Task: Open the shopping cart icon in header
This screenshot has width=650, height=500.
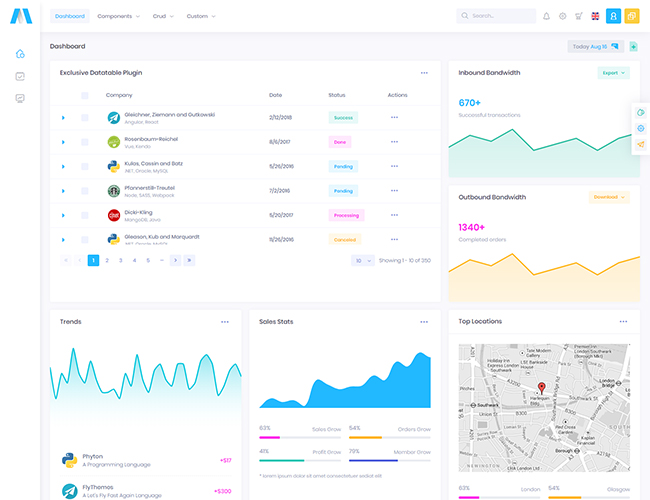Action: coord(578,16)
